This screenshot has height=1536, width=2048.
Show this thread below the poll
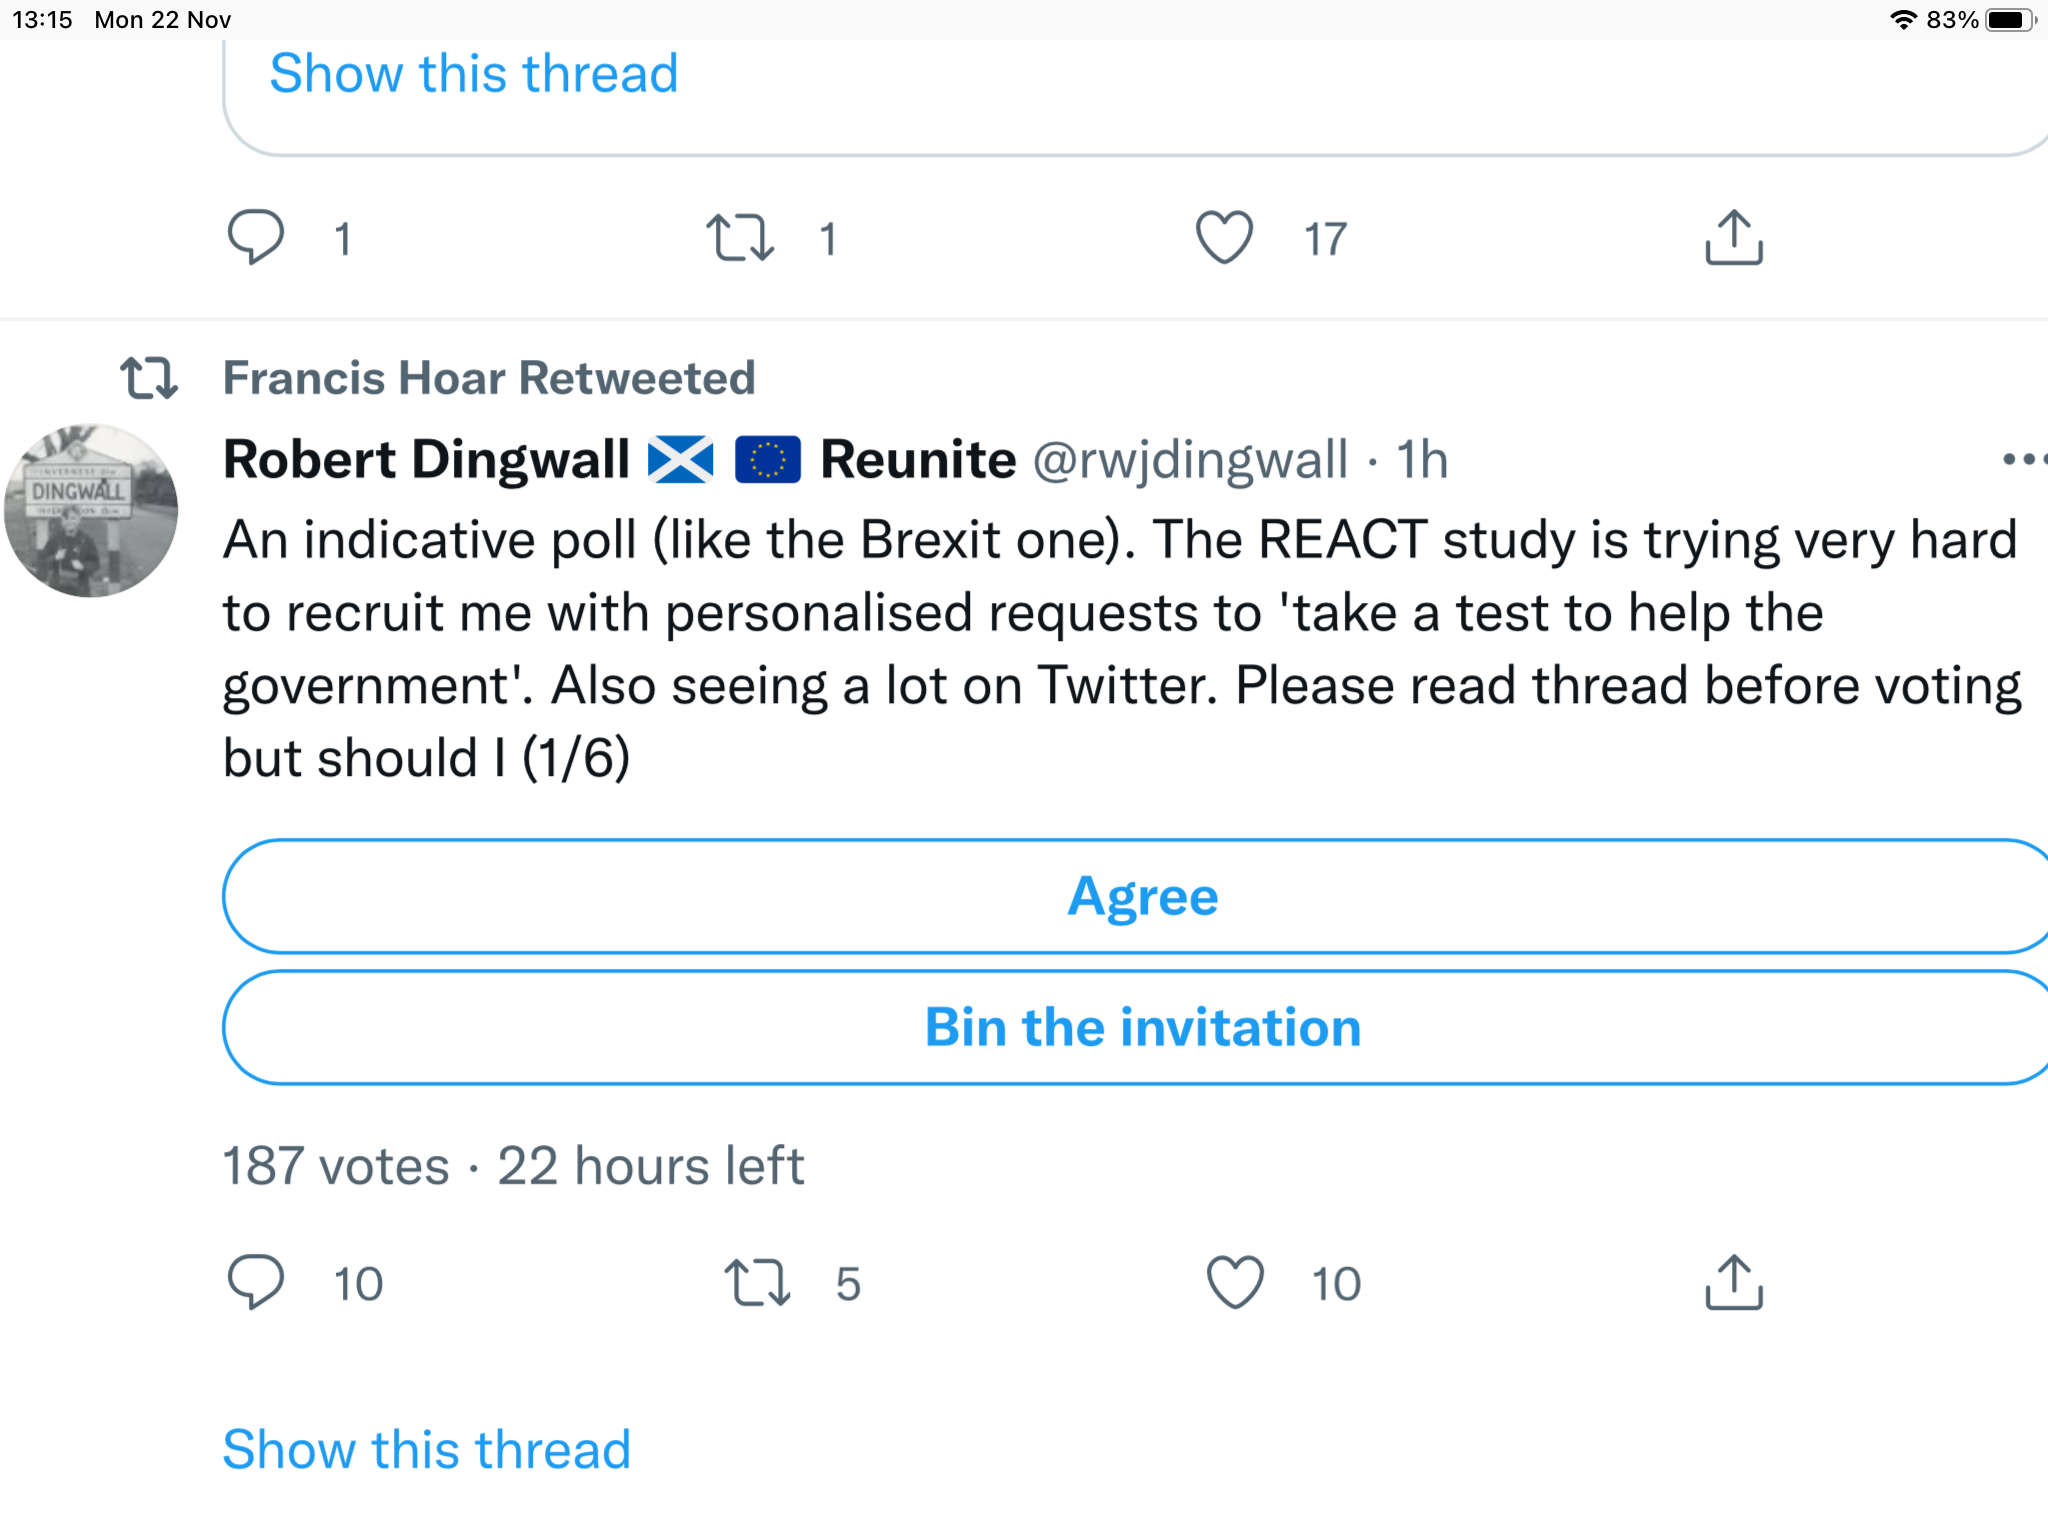[x=427, y=1449]
